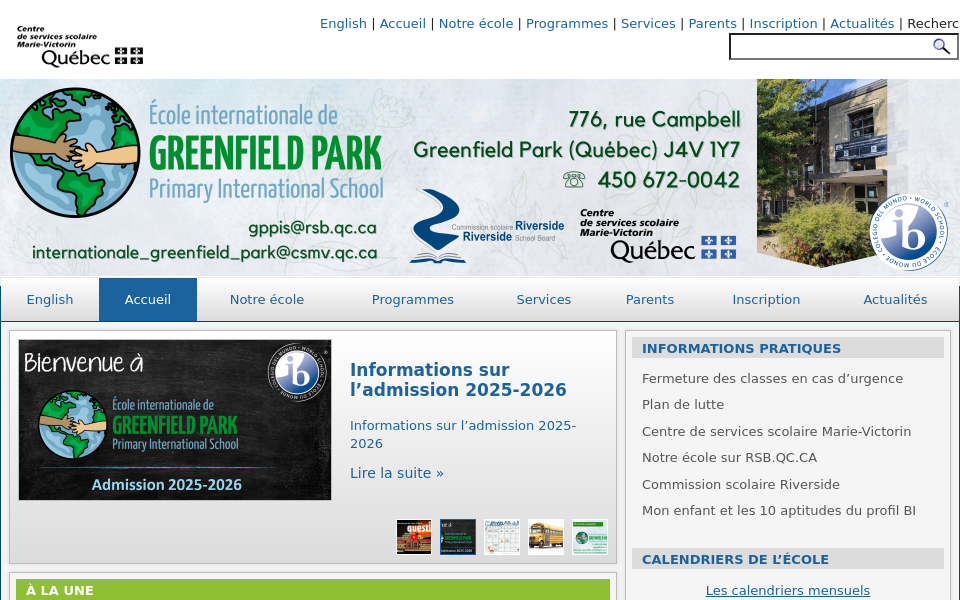Open the Services tab in main navigation bar
Screen dimensions: 960x600
point(544,299)
